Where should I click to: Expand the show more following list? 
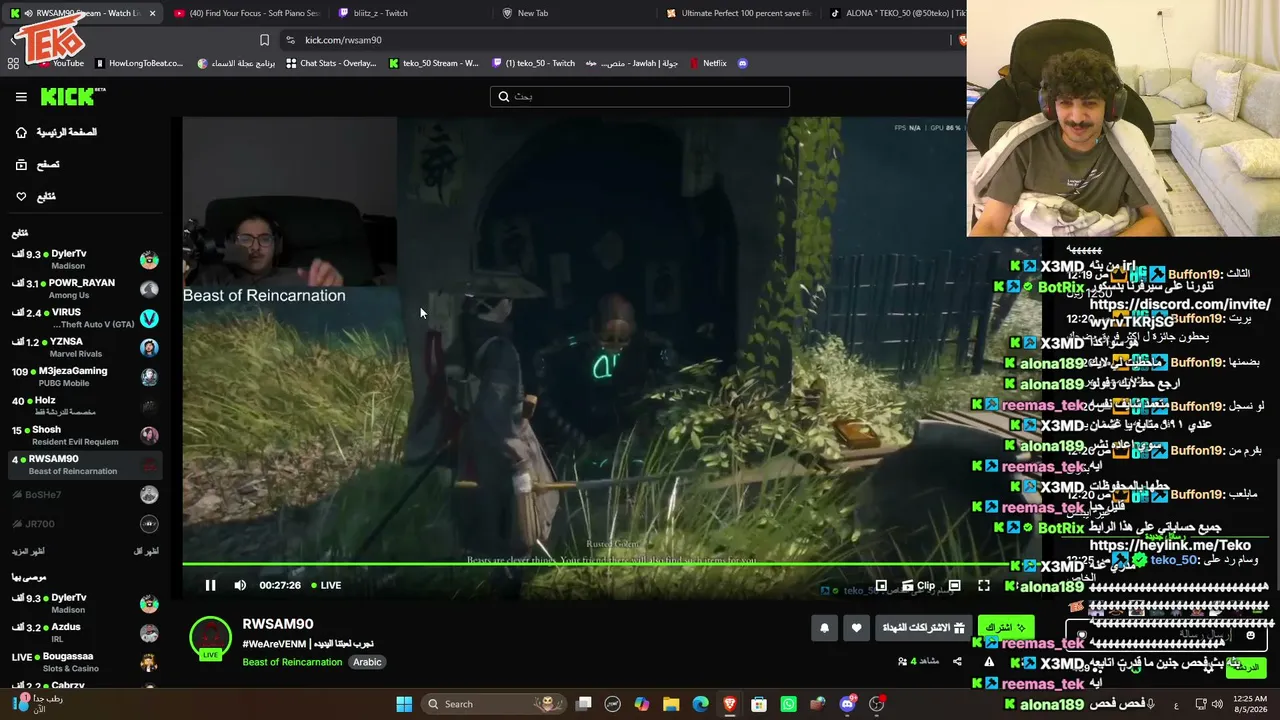pyautogui.click(x=28, y=551)
